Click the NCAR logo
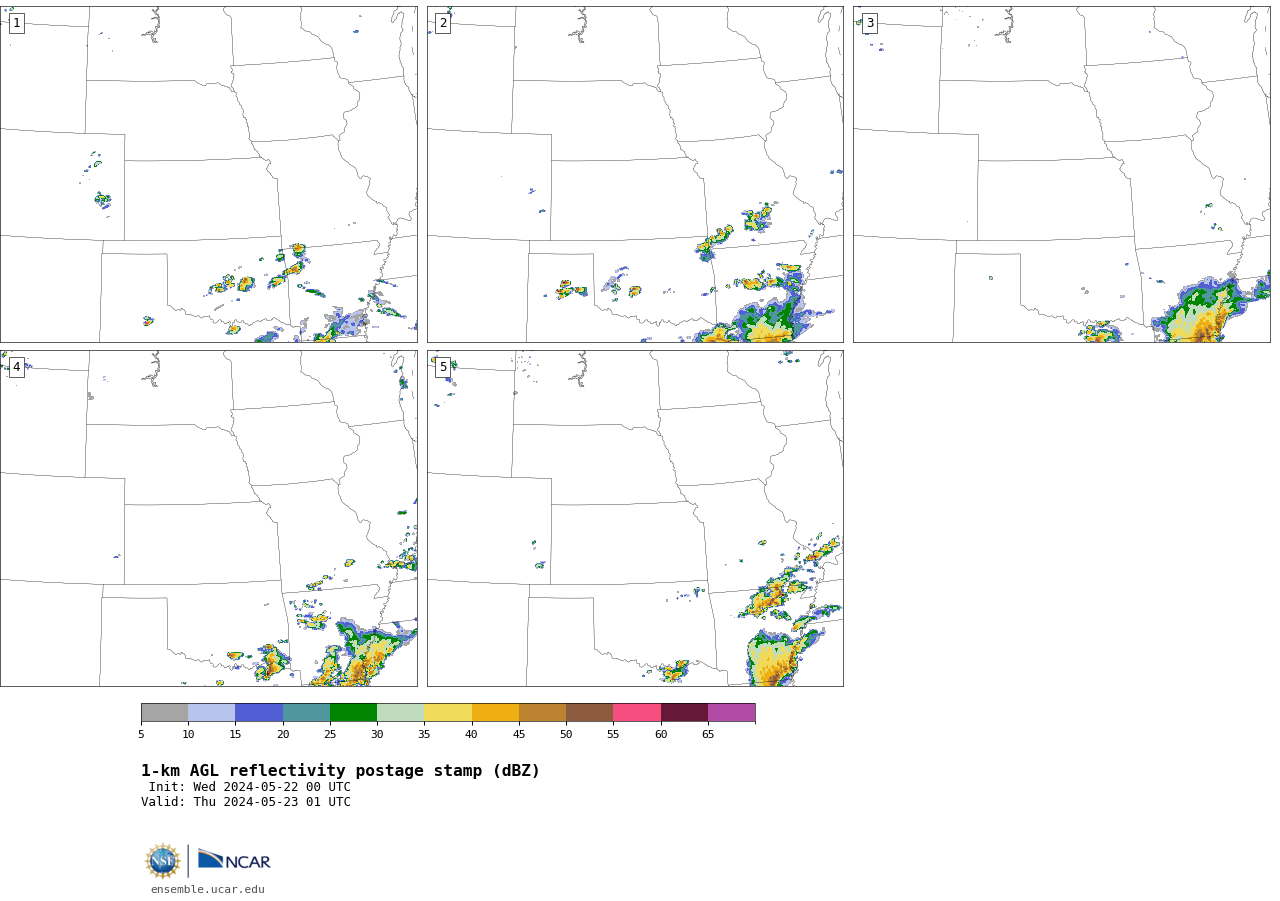Image resolution: width=1280 pixels, height=901 pixels. [234, 860]
